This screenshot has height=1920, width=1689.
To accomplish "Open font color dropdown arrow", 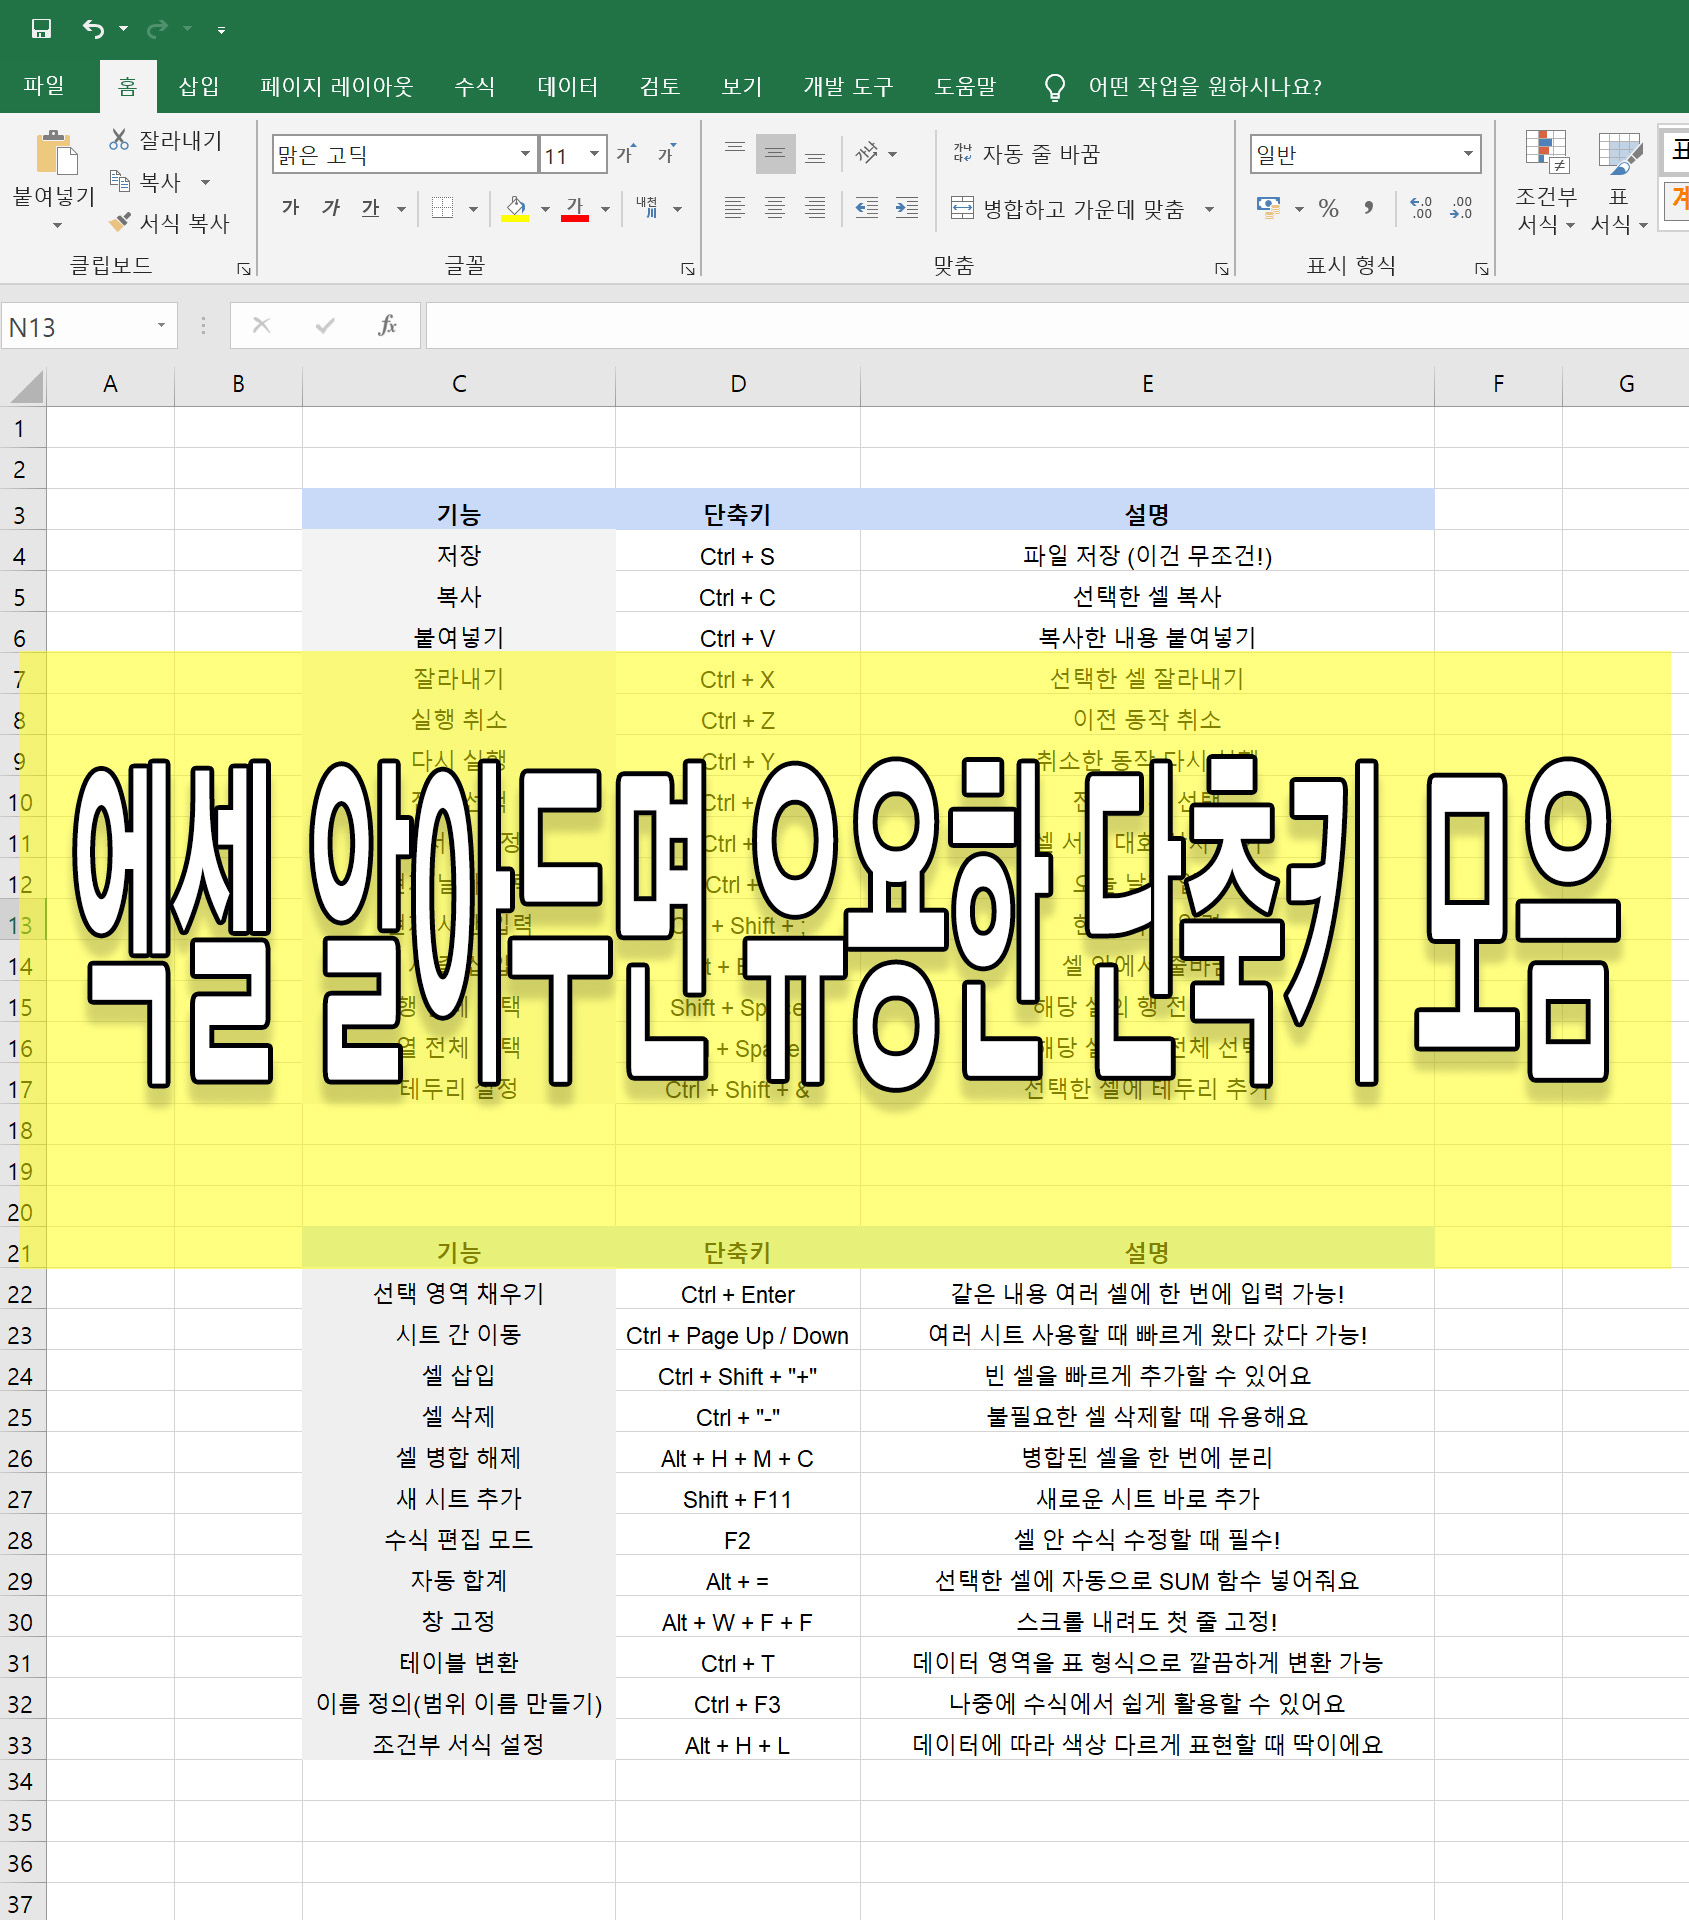I will 605,208.
